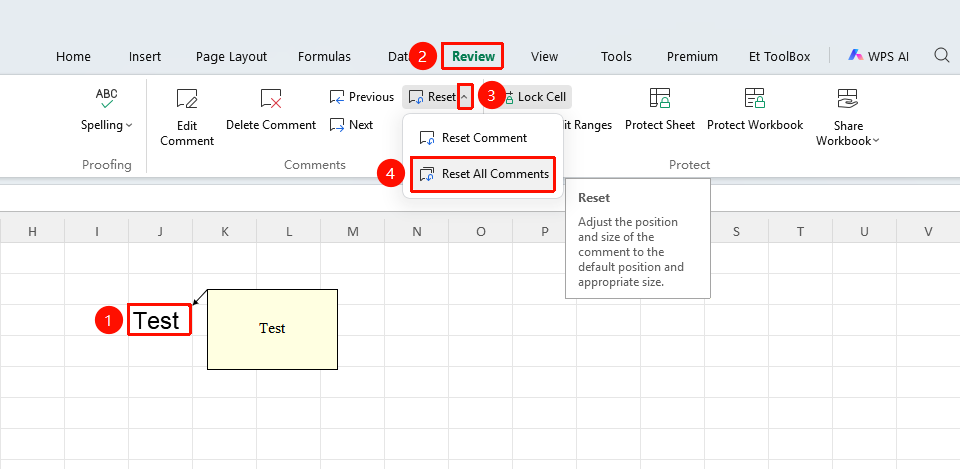Click the formula bar input

click(x=480, y=198)
